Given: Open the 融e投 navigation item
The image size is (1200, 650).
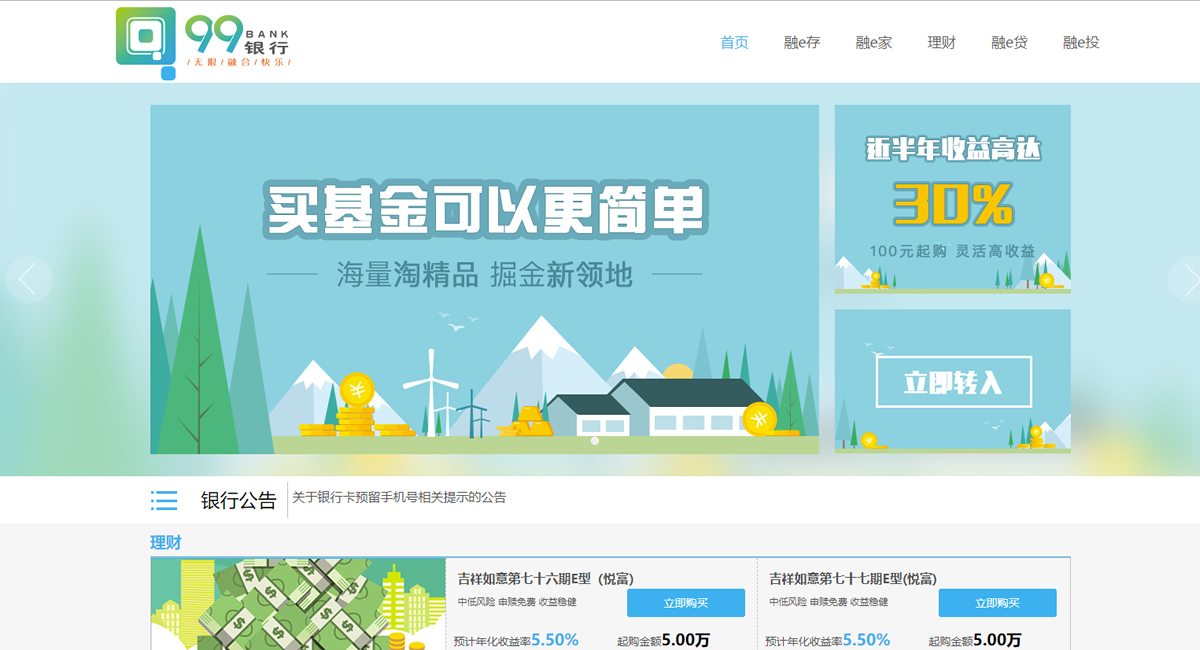Looking at the screenshot, I should coord(1081,42).
